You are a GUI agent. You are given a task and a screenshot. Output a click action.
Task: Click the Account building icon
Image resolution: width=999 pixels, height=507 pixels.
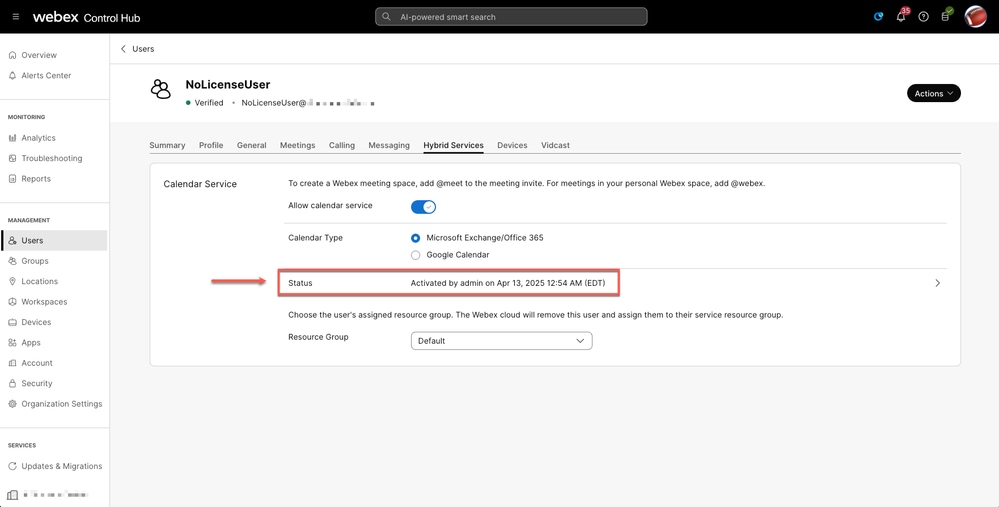click(x=13, y=363)
